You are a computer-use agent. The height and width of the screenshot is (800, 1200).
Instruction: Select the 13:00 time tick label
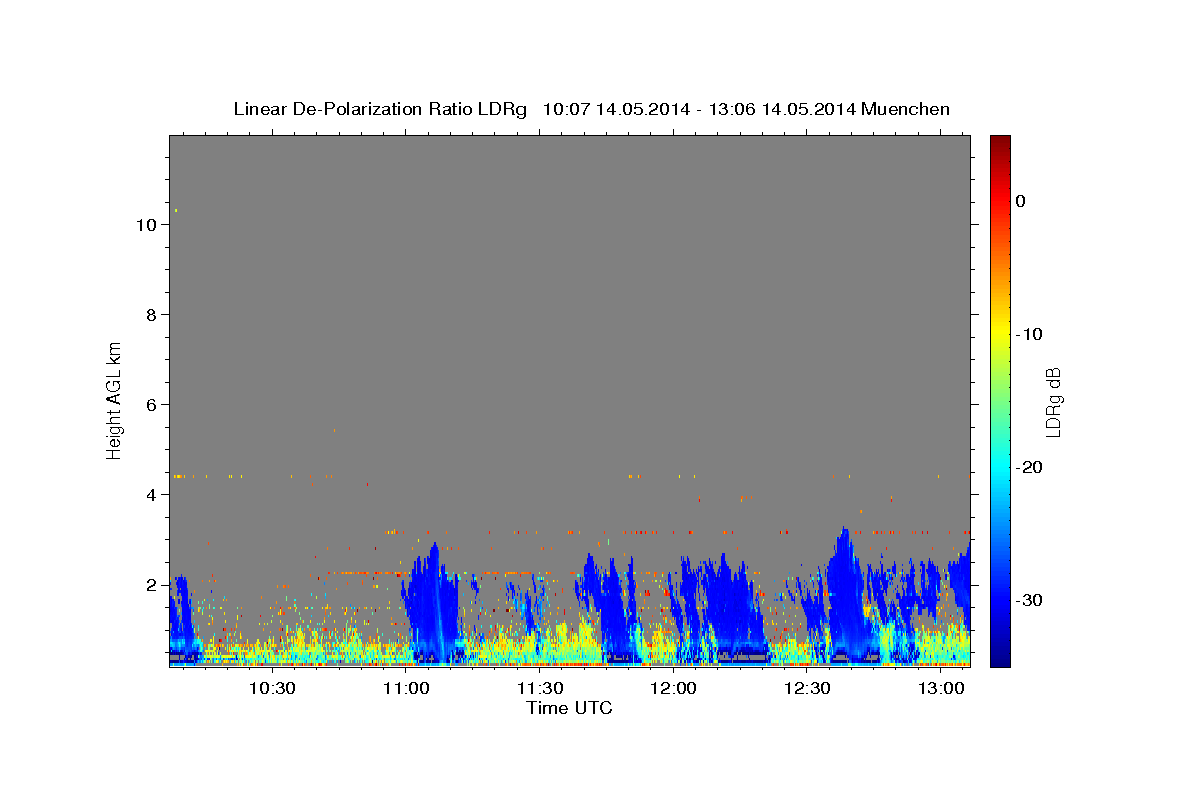click(942, 688)
